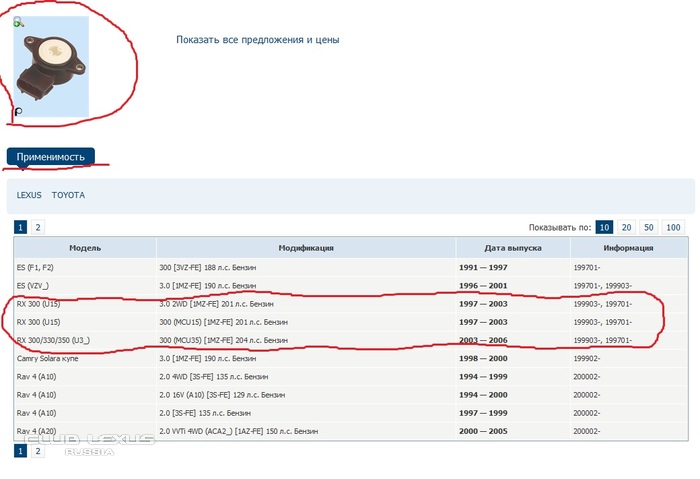The image size is (700, 479).
Task: Select the 'Camry Solara купе' table row
Action: coord(50,358)
